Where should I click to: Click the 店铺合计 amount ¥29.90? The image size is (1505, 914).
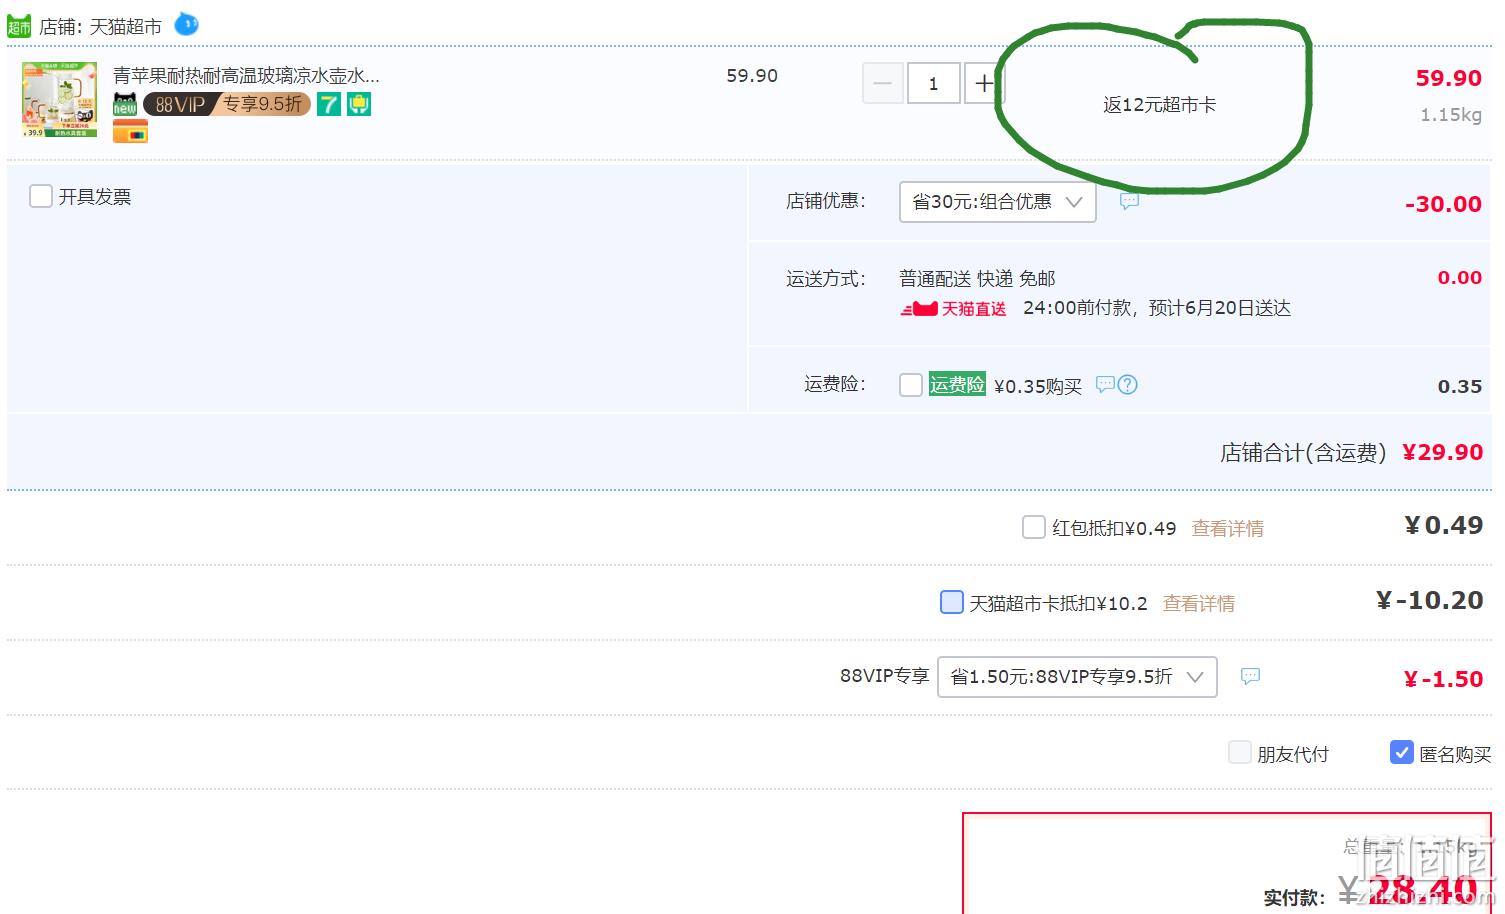coord(1443,452)
